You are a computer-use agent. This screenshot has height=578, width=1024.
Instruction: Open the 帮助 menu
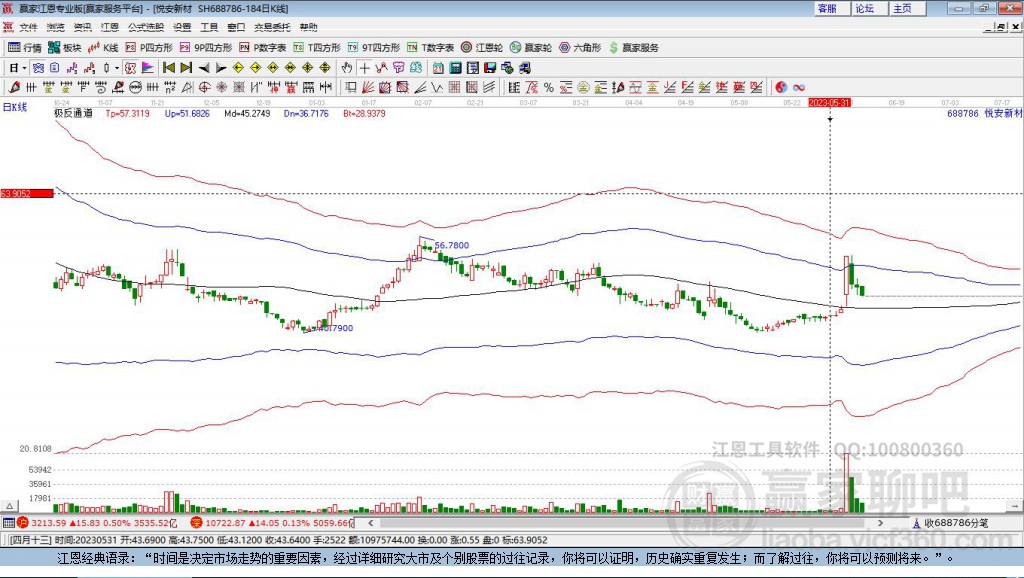pyautogui.click(x=308, y=27)
